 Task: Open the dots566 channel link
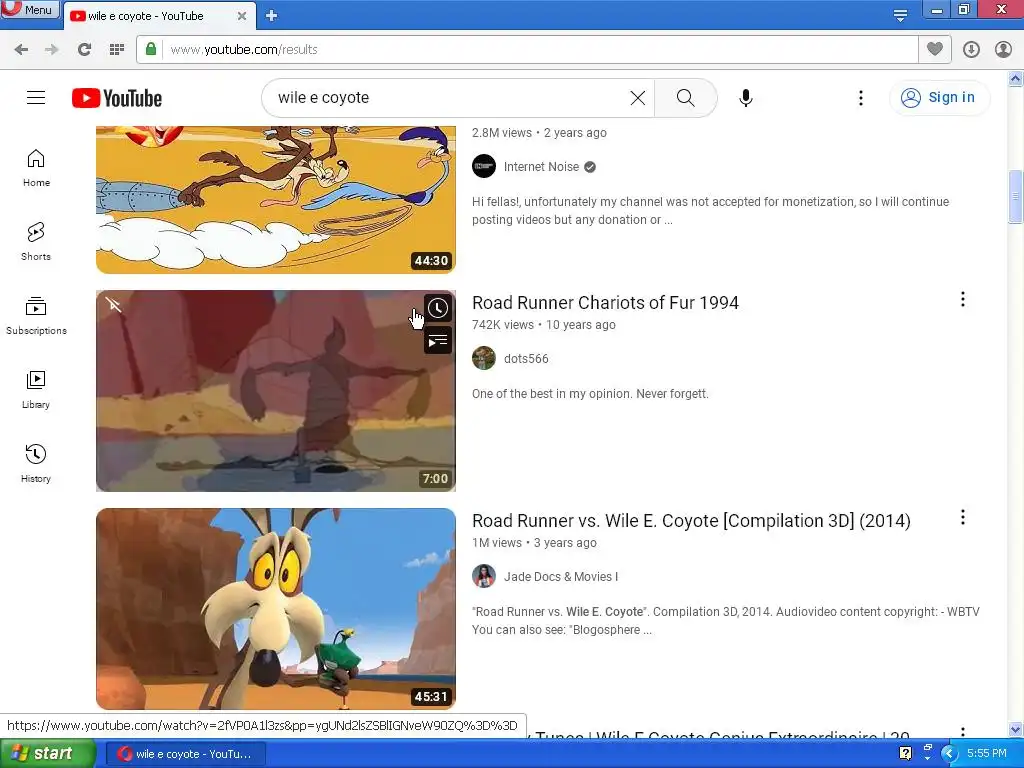point(526,359)
